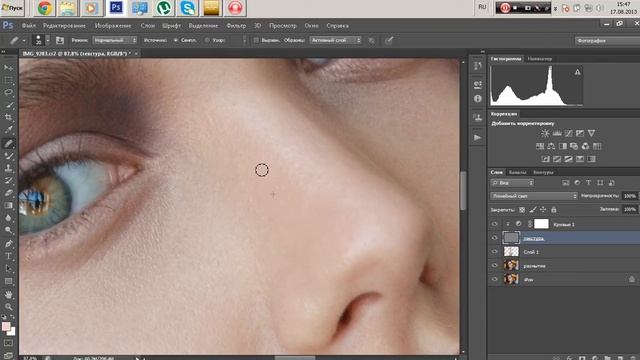Add a Brightness/Contrast adjustment
This screenshot has width=640, height=360.
point(545,133)
